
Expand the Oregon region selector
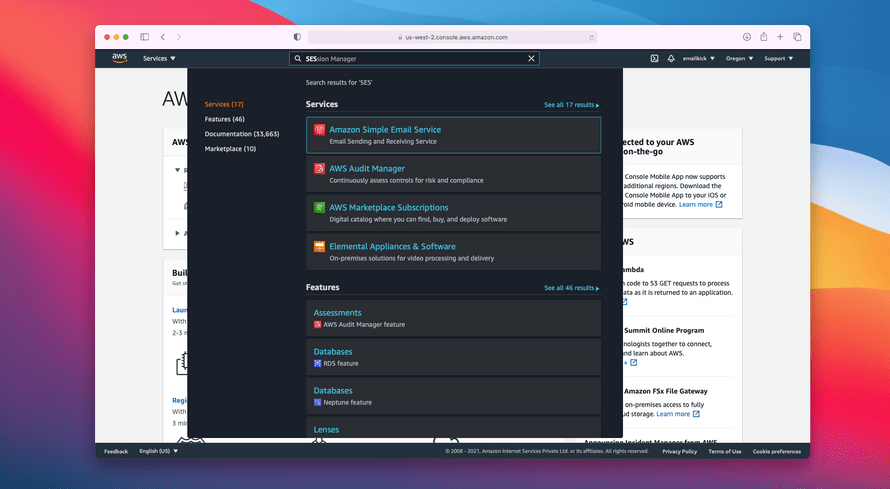point(739,59)
